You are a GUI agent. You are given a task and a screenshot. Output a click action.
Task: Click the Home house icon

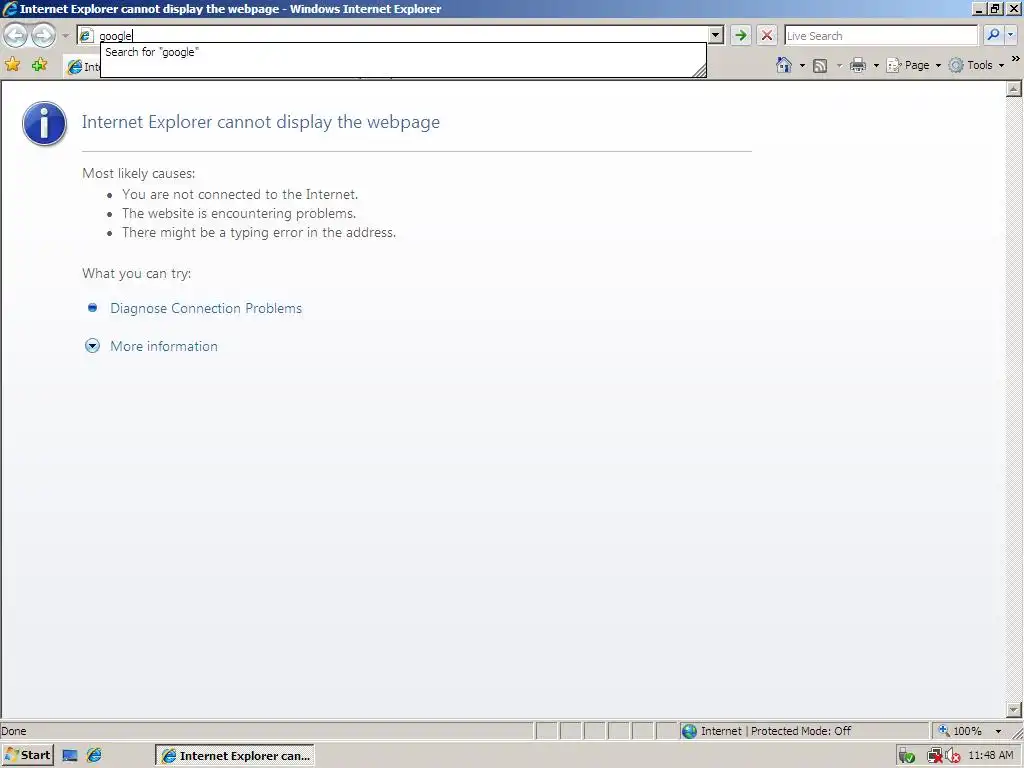(784, 65)
